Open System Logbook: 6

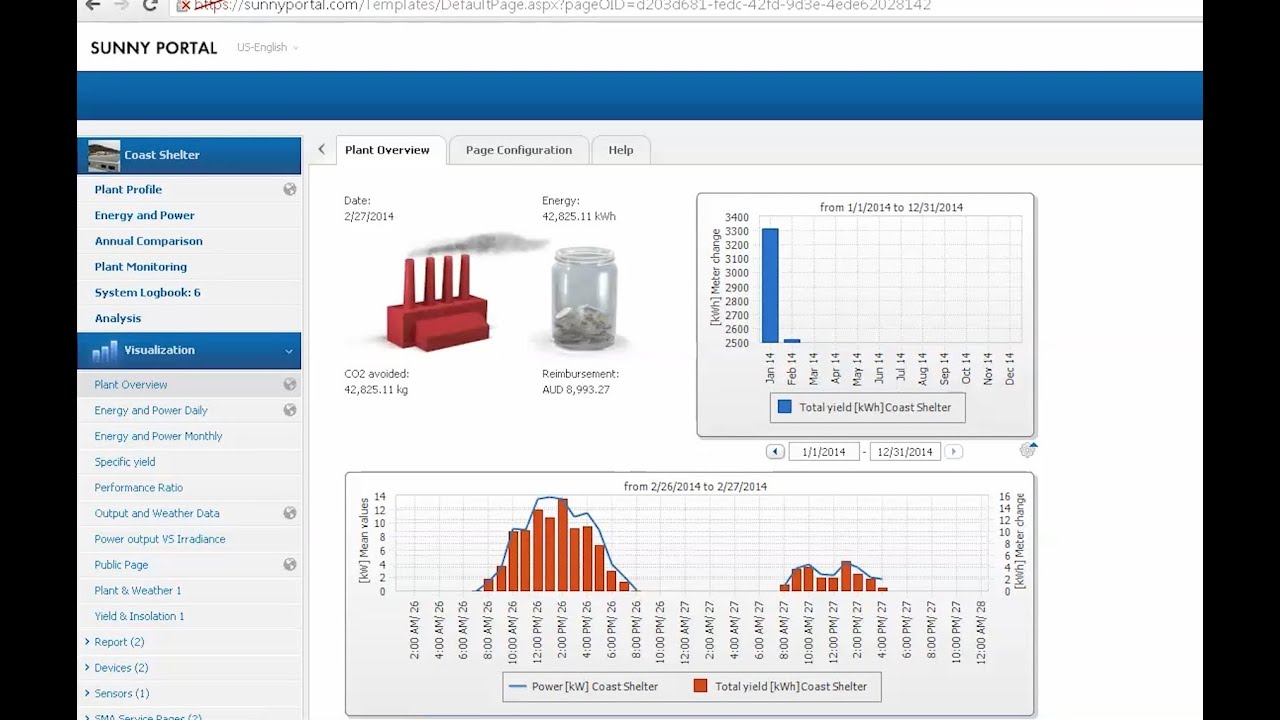pyautogui.click(x=143, y=292)
